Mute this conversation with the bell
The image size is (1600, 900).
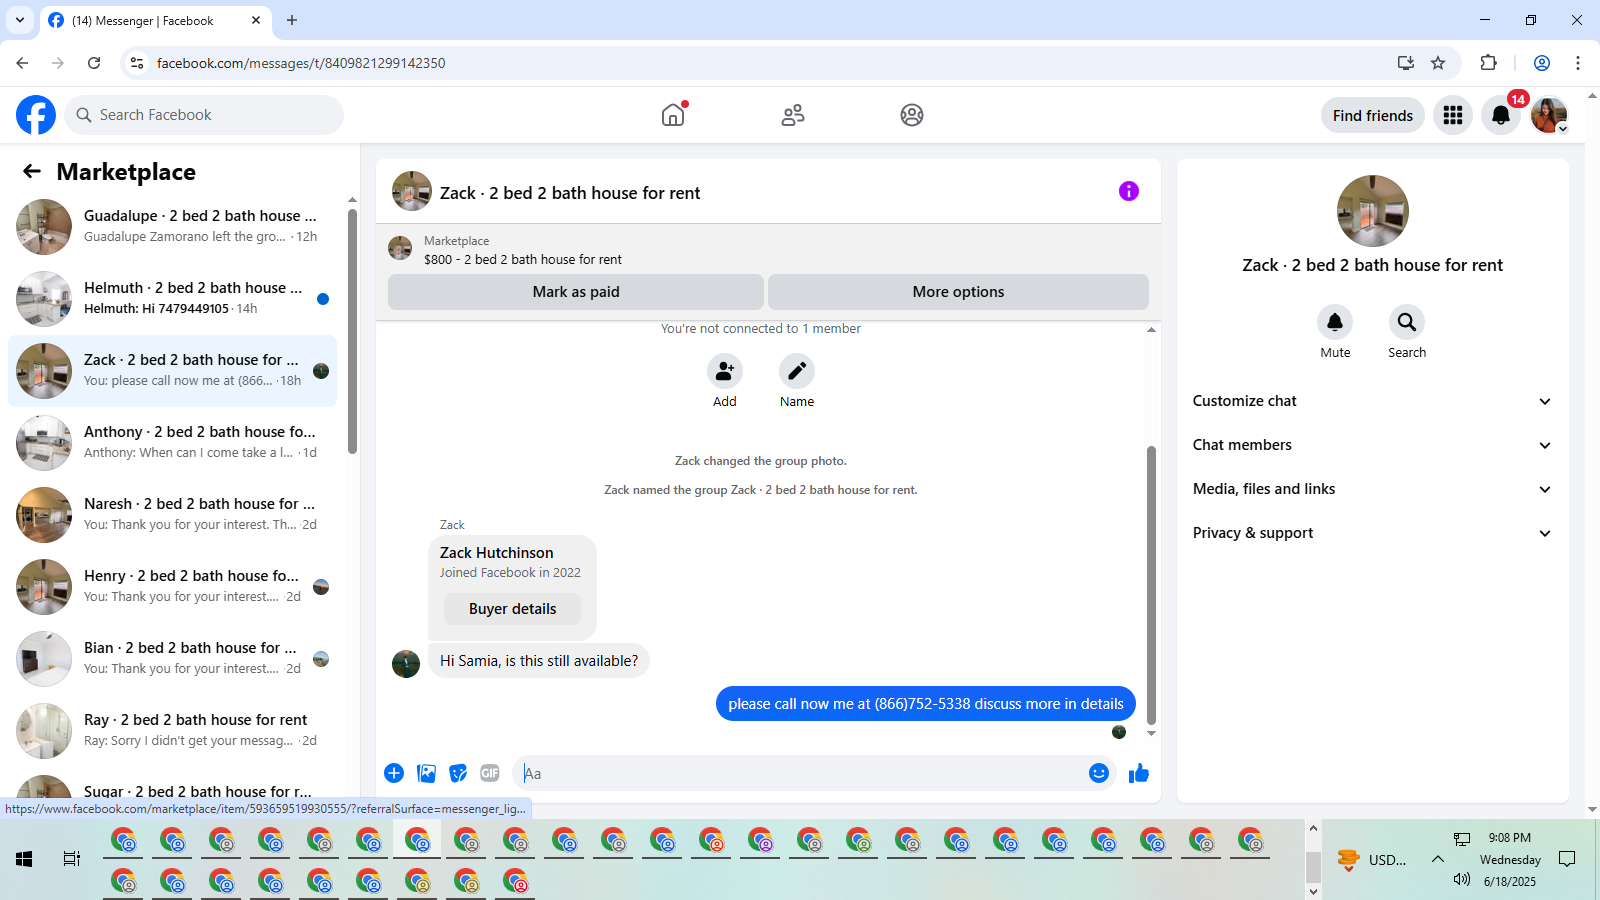tap(1335, 322)
